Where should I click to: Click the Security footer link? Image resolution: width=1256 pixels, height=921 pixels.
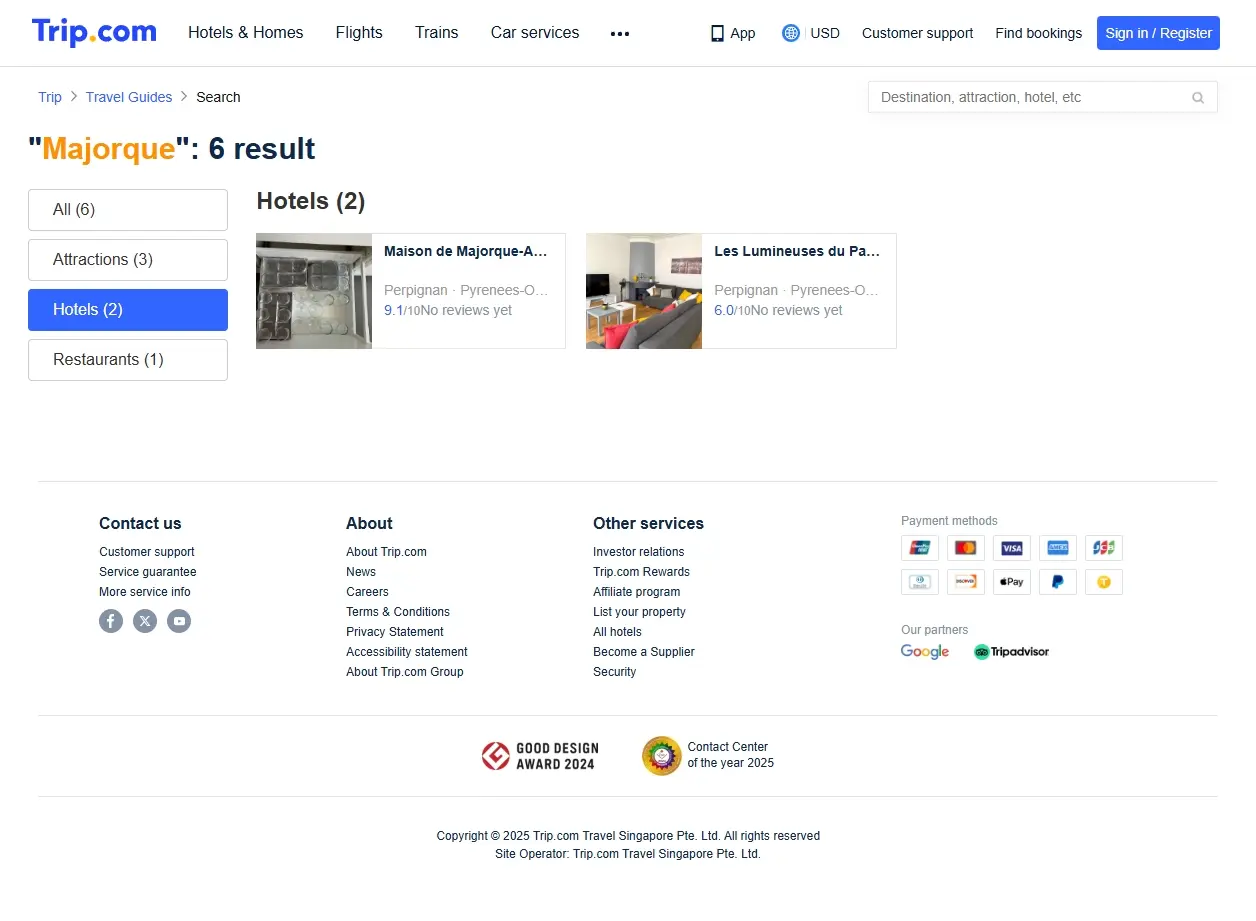(x=614, y=672)
